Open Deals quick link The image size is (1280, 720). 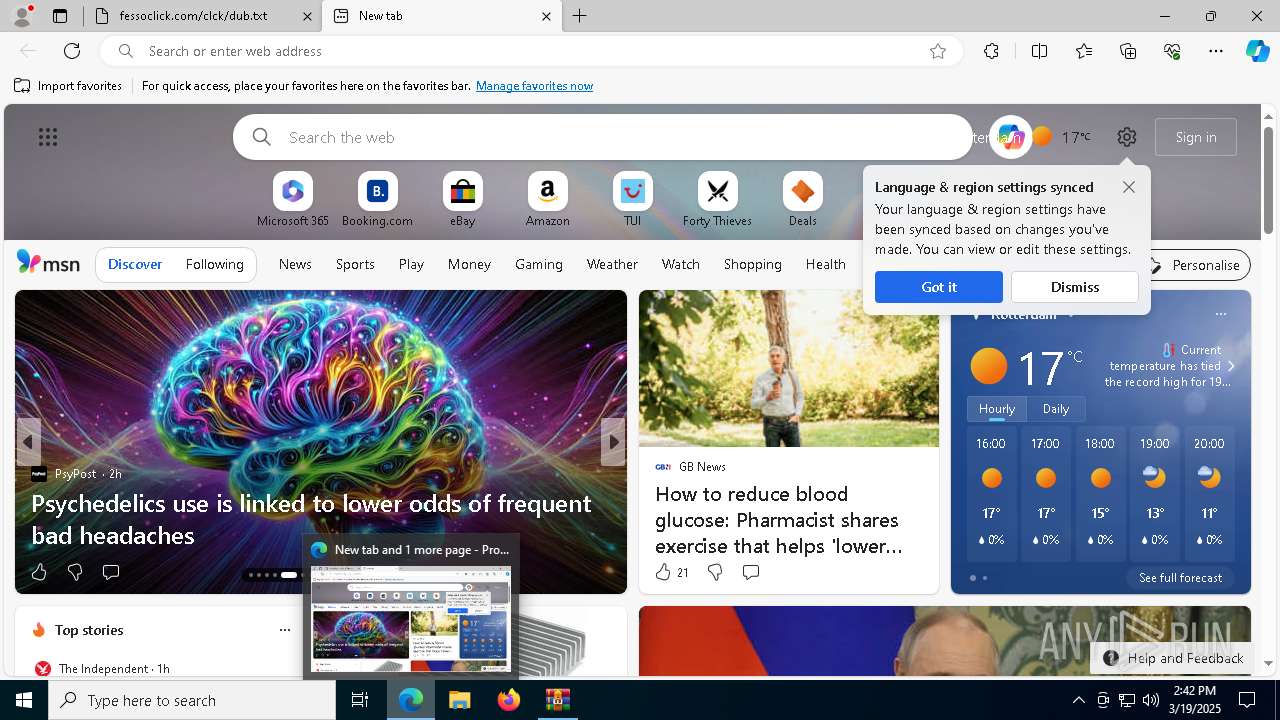pos(802,200)
